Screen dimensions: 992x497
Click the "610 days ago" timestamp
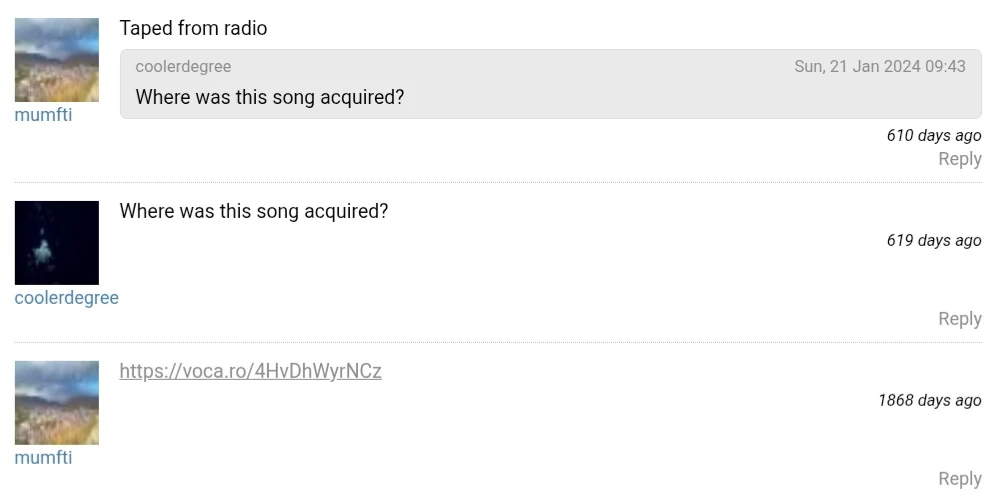[933, 136]
